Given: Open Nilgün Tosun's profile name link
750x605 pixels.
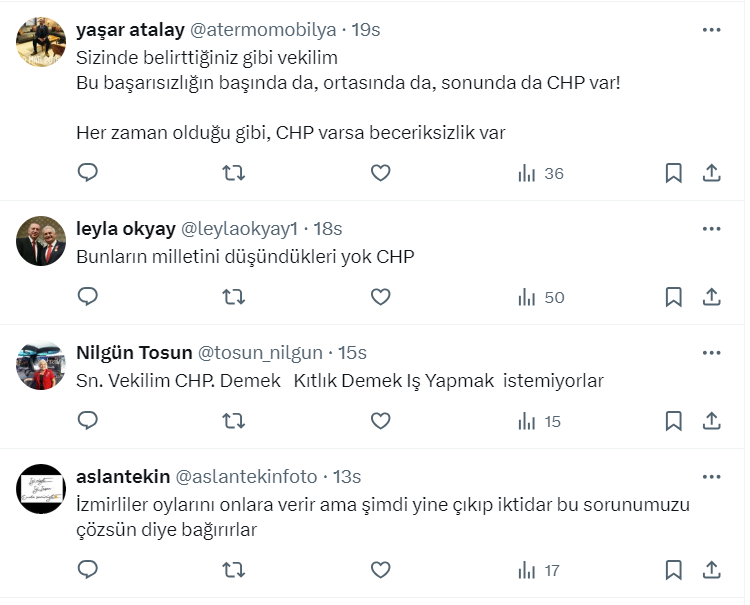Looking at the screenshot, I should tap(134, 352).
